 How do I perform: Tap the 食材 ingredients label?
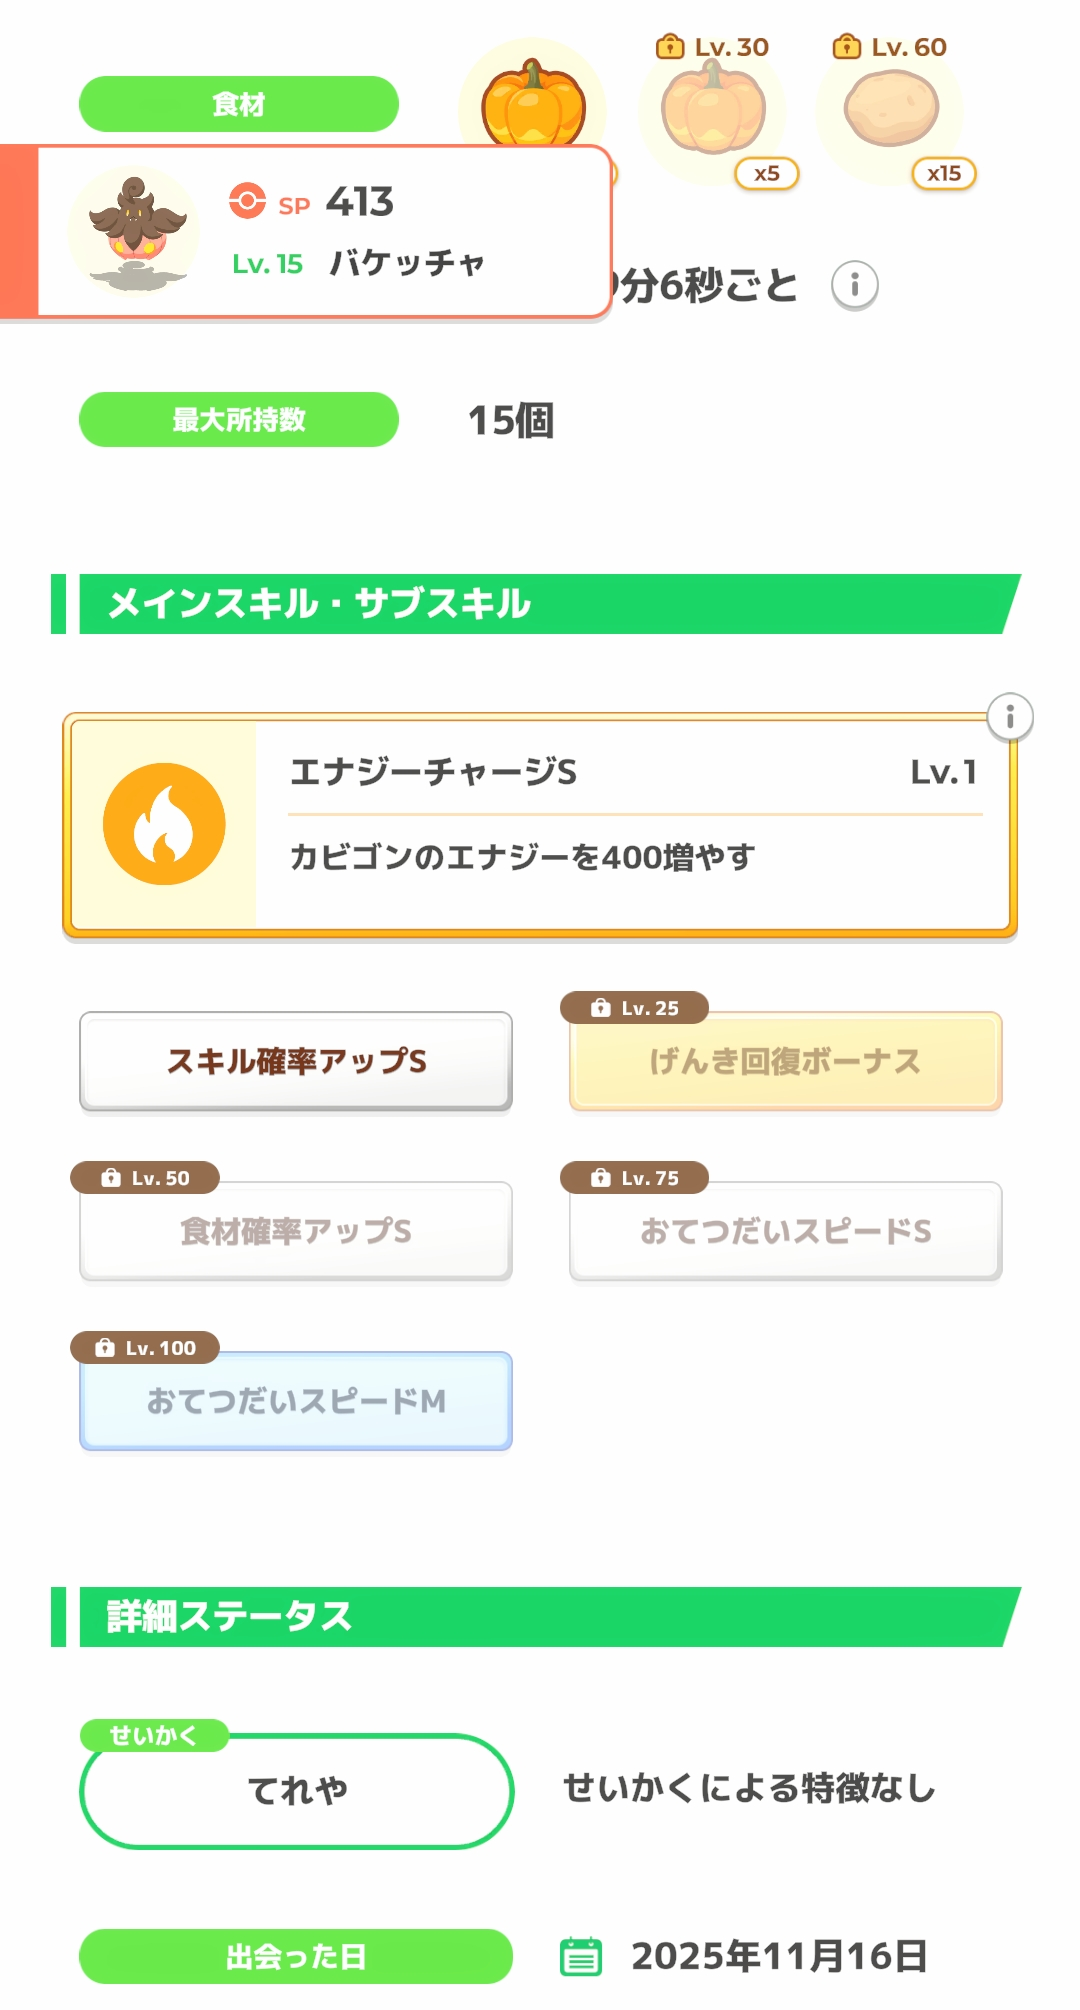tap(239, 104)
